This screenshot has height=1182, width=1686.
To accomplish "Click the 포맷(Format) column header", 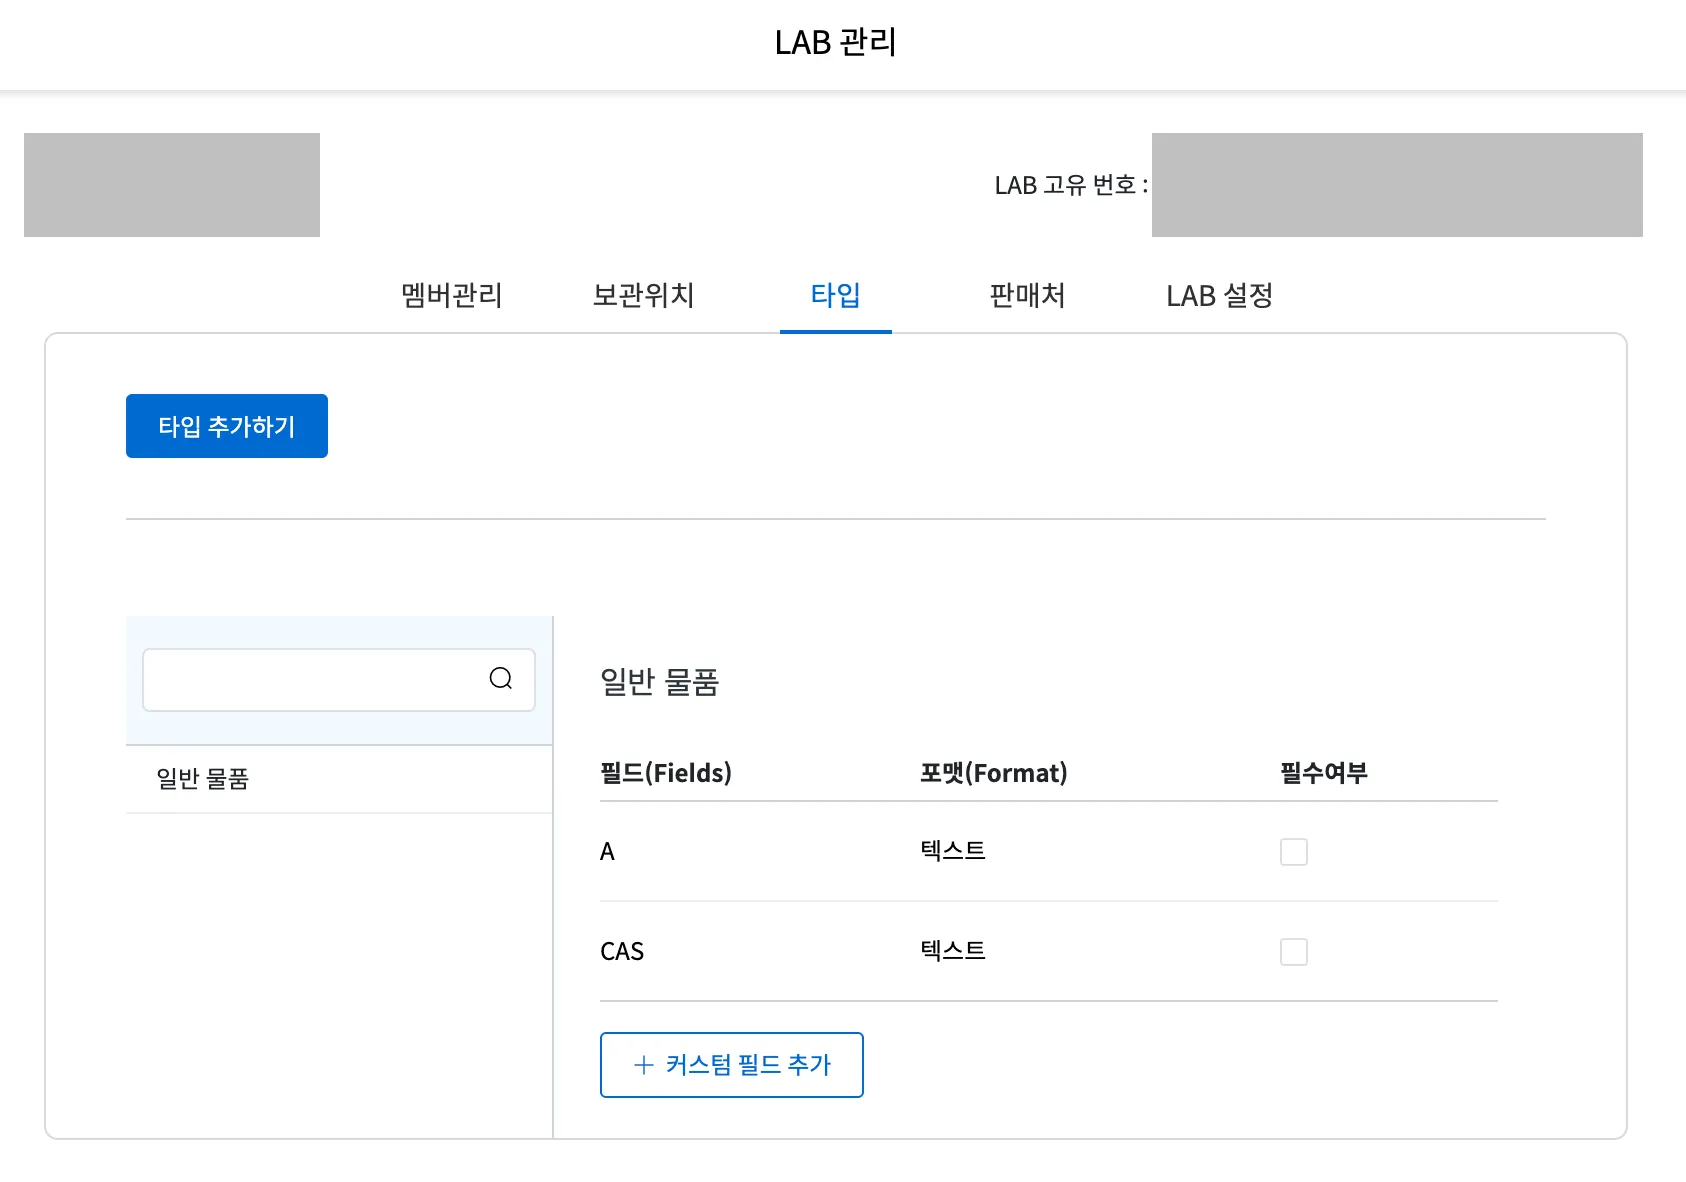I will pos(993,773).
